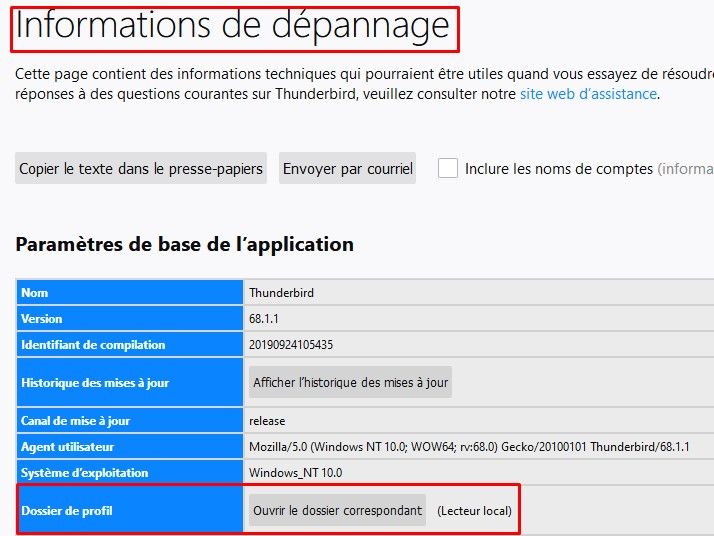
Task: Click 'Dossier de profil' row header
Action: (x=130, y=510)
